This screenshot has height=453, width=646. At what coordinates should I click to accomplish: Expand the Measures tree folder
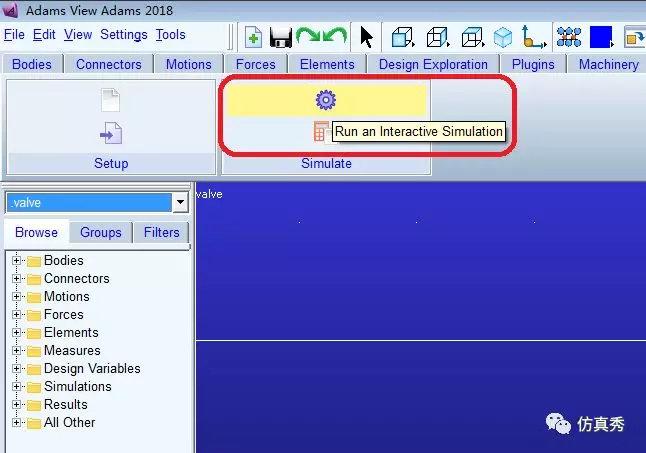(x=16, y=350)
